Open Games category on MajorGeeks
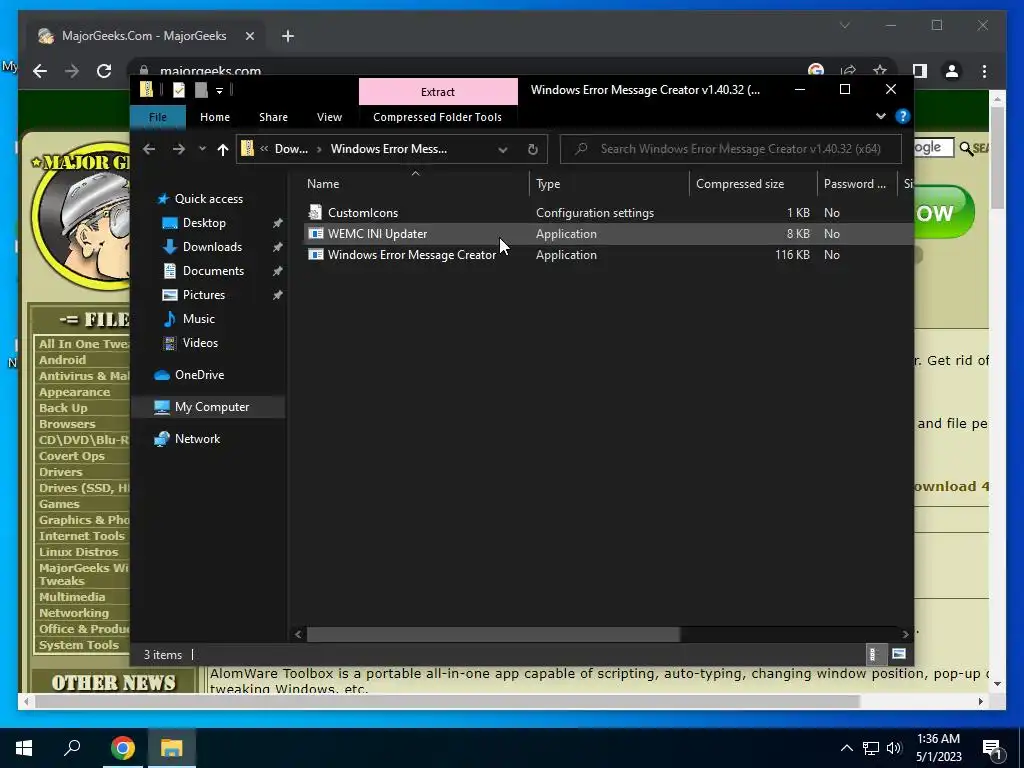1024x768 pixels. pos(59,504)
